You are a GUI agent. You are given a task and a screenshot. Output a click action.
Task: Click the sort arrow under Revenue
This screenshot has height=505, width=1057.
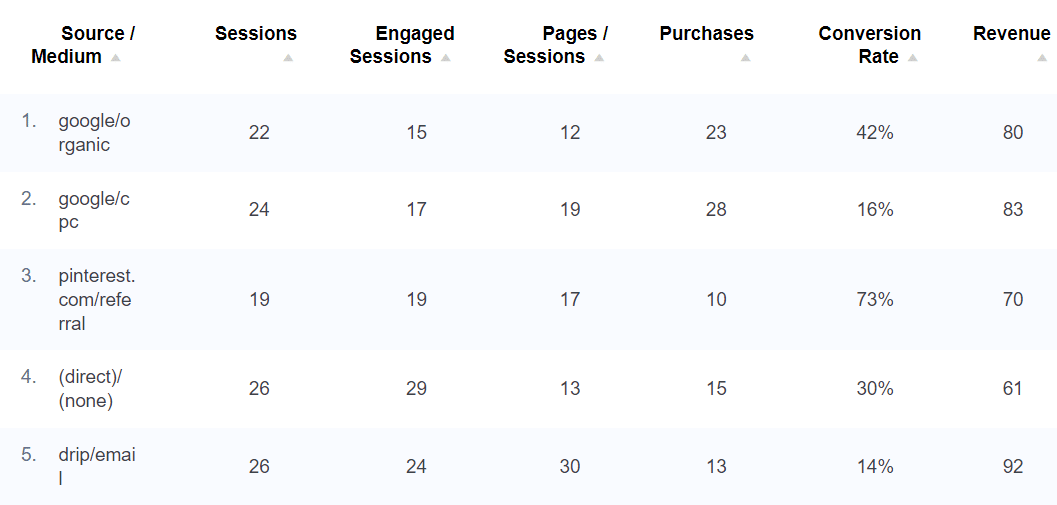tap(1042, 58)
